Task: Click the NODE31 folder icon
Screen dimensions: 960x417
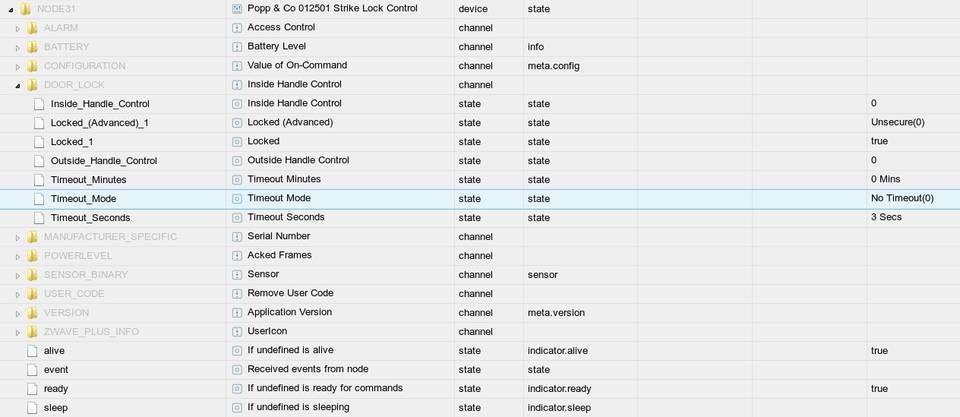Action: pyautogui.click(x=25, y=9)
